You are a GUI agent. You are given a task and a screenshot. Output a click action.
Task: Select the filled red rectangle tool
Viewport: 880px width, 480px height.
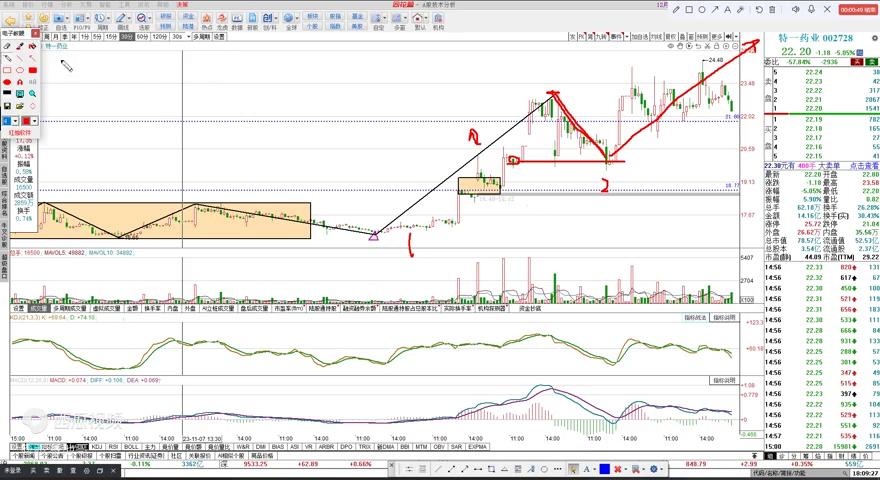tap(33, 70)
